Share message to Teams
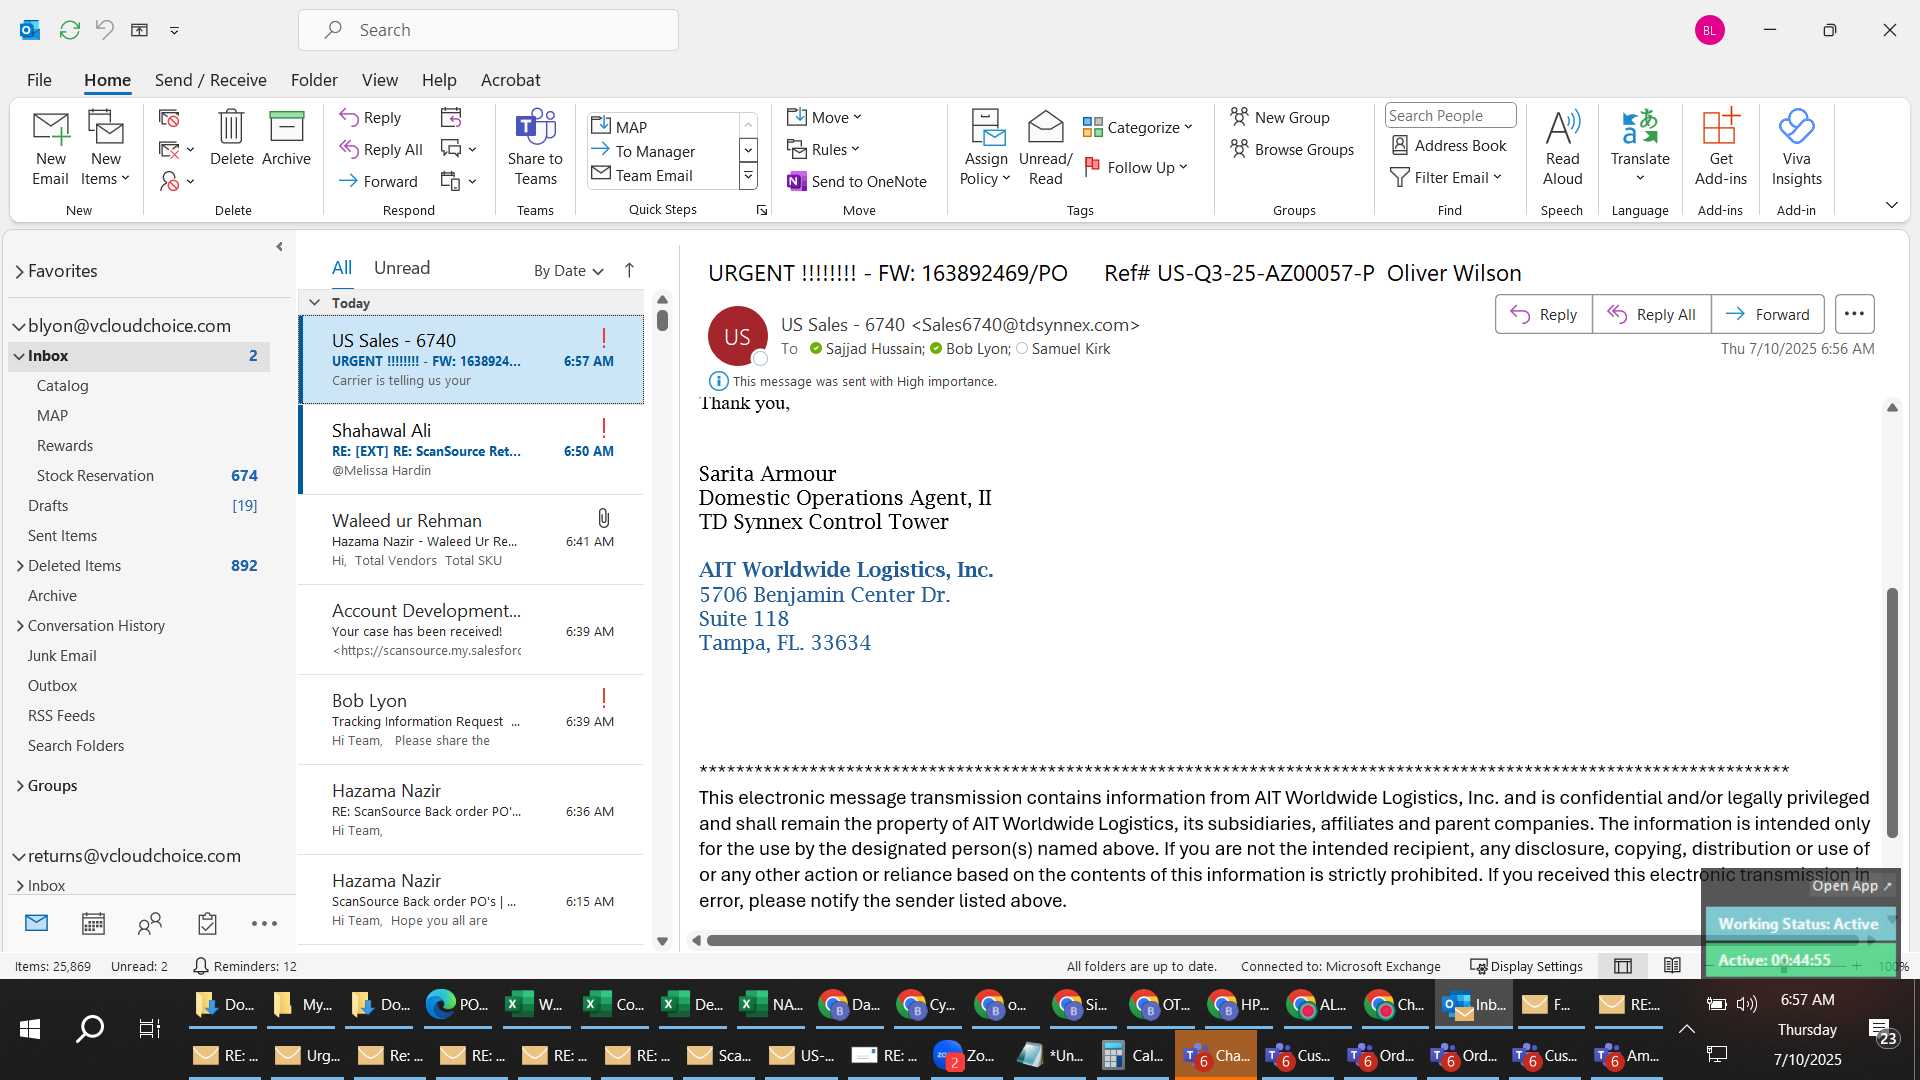Screen dimensions: 1920x1080 coord(535,148)
